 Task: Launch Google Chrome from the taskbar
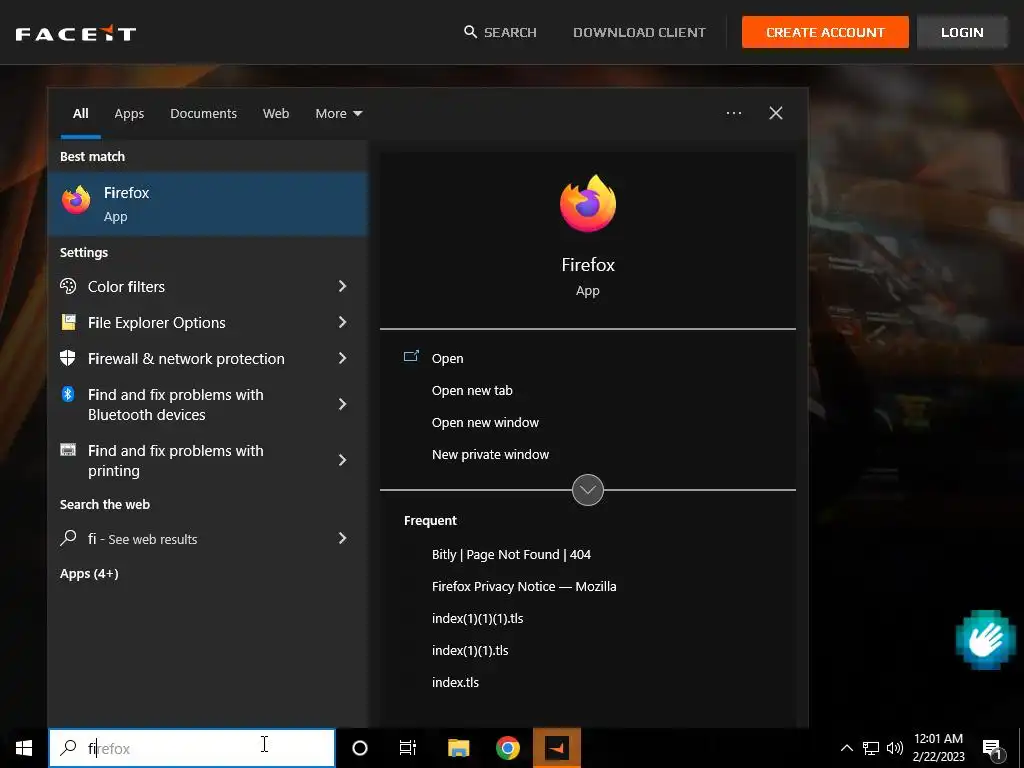click(x=507, y=748)
